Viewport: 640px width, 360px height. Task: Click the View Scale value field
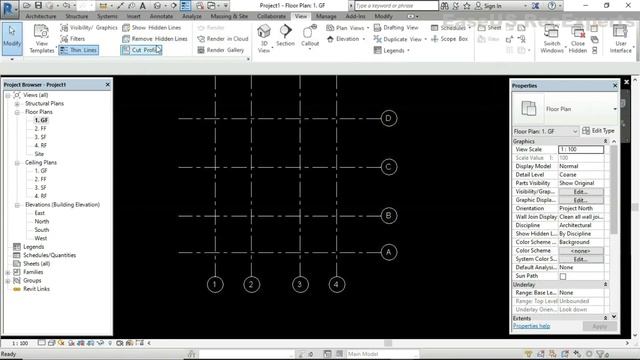[x=581, y=149]
